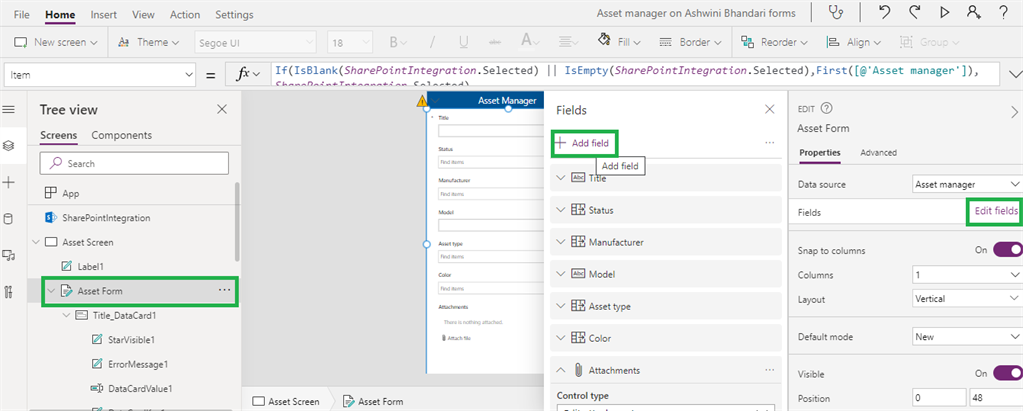Click the Undo arrow icon
Screen dimensions: 1023x411
[885, 12]
